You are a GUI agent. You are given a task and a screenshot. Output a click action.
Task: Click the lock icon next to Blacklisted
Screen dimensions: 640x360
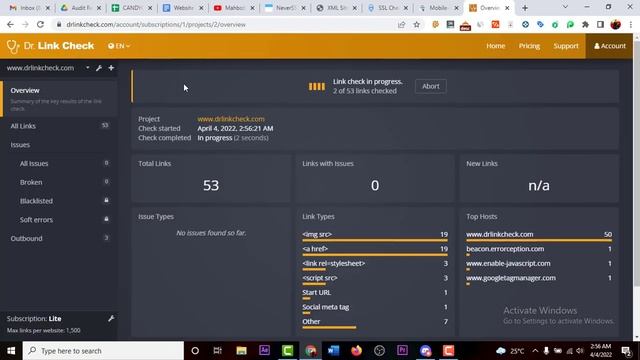[106, 200]
